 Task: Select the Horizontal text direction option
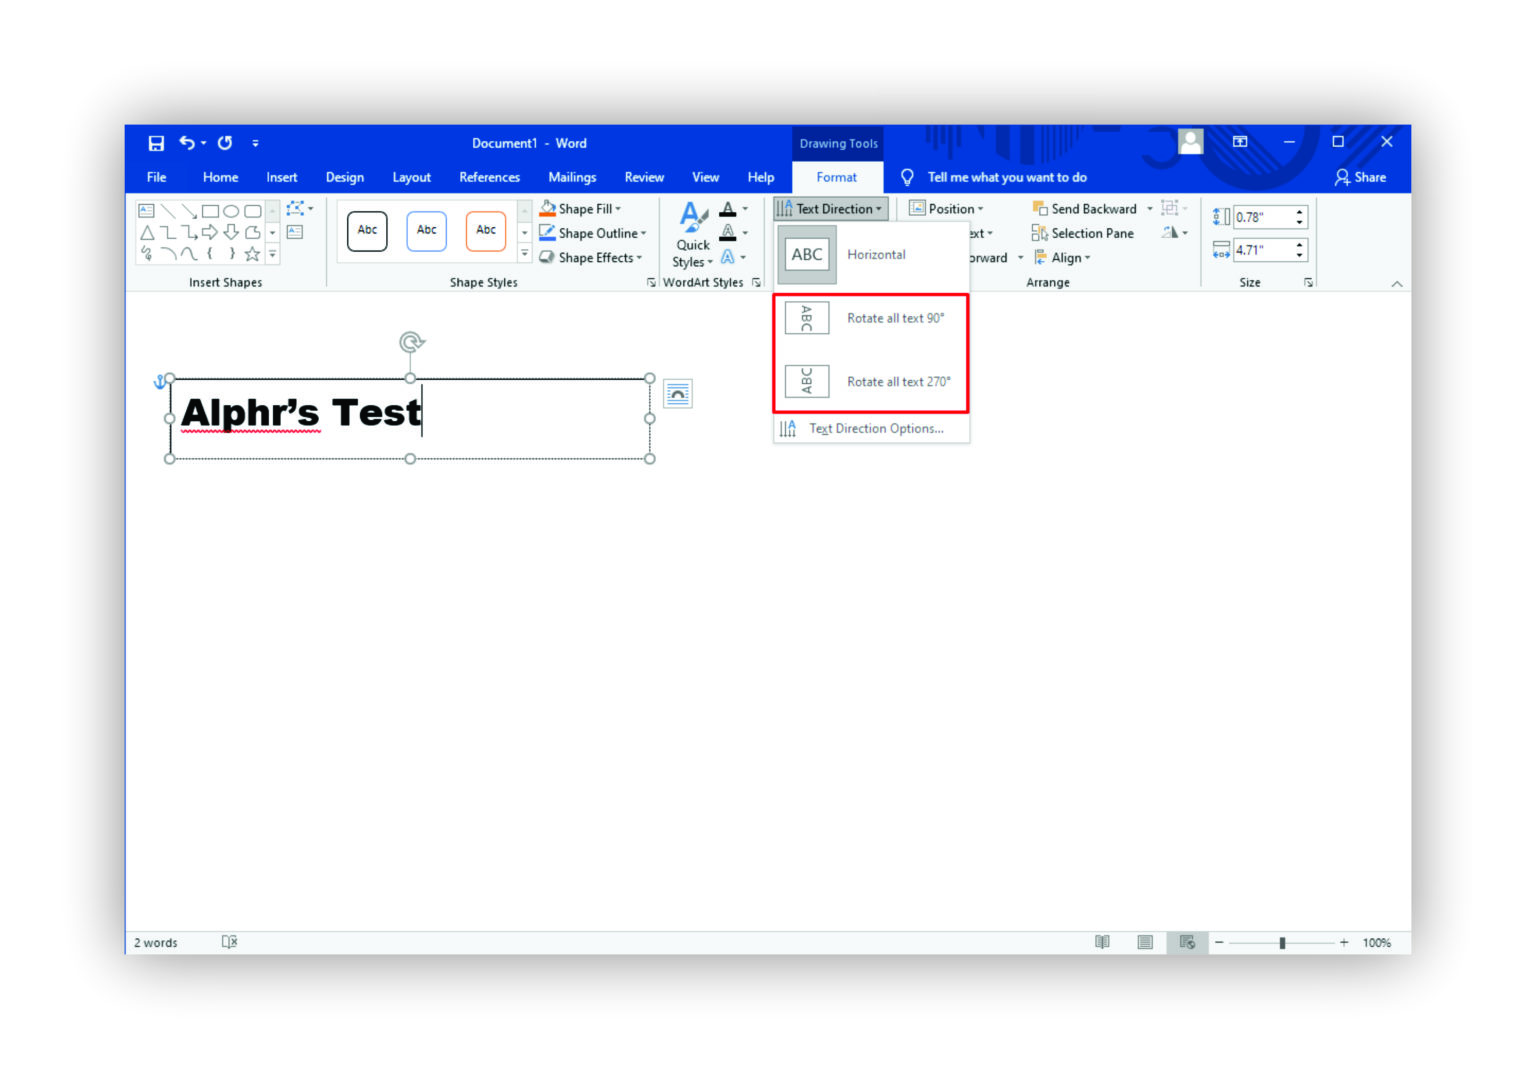(x=875, y=254)
